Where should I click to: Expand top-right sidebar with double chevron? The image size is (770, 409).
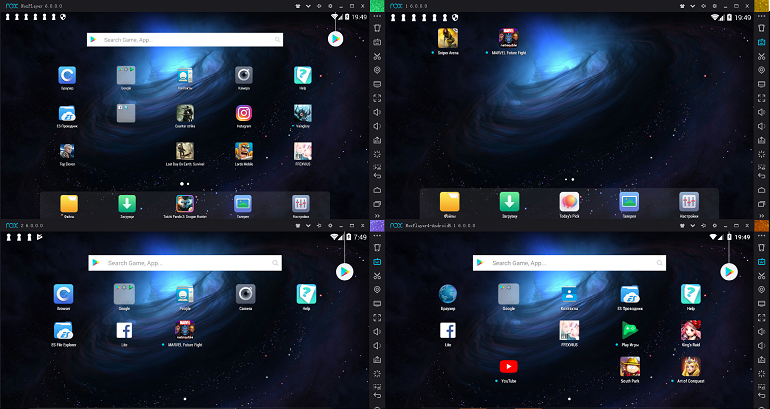761,216
